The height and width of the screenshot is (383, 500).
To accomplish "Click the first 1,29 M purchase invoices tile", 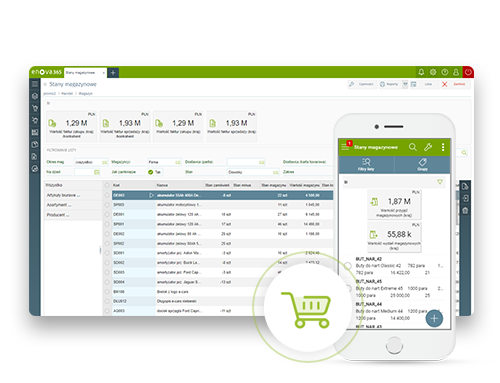I will (x=71, y=127).
